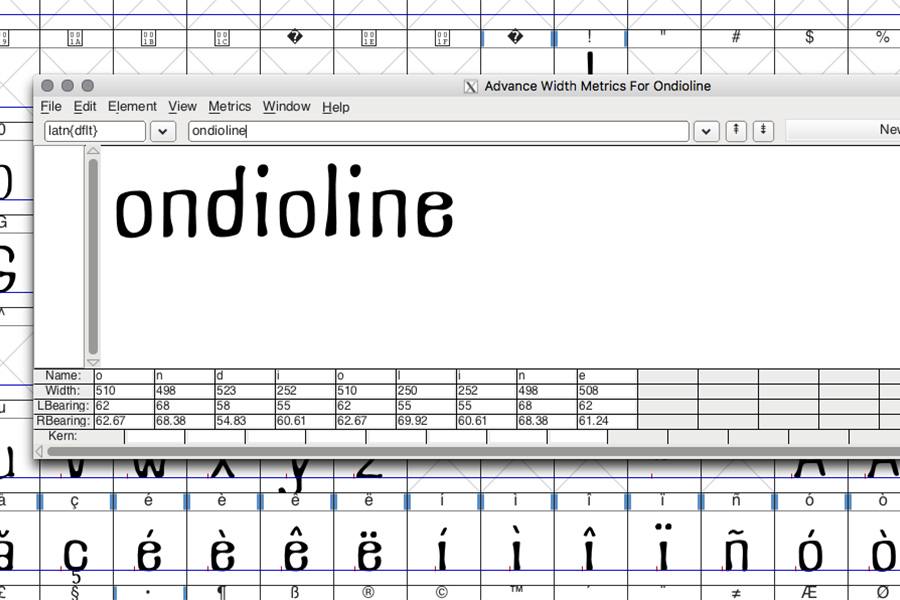Click the scrollbar down arrow in preview

point(93,362)
